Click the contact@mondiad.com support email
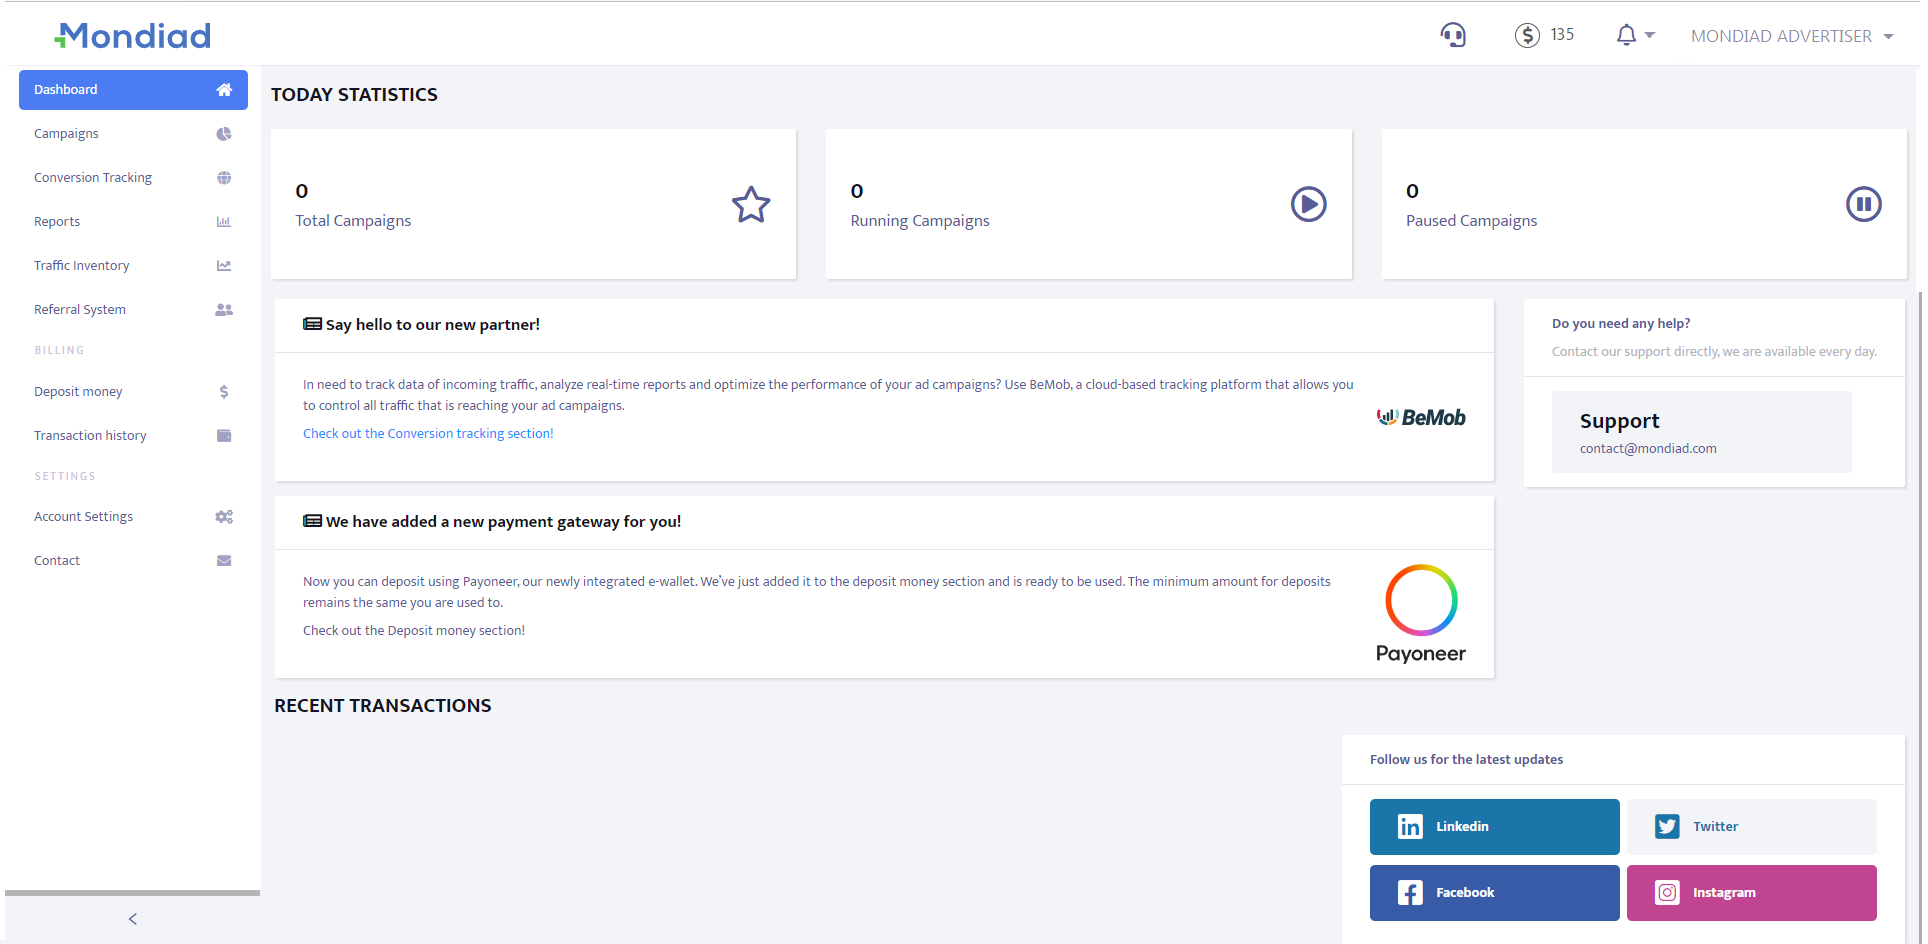 click(x=1647, y=448)
